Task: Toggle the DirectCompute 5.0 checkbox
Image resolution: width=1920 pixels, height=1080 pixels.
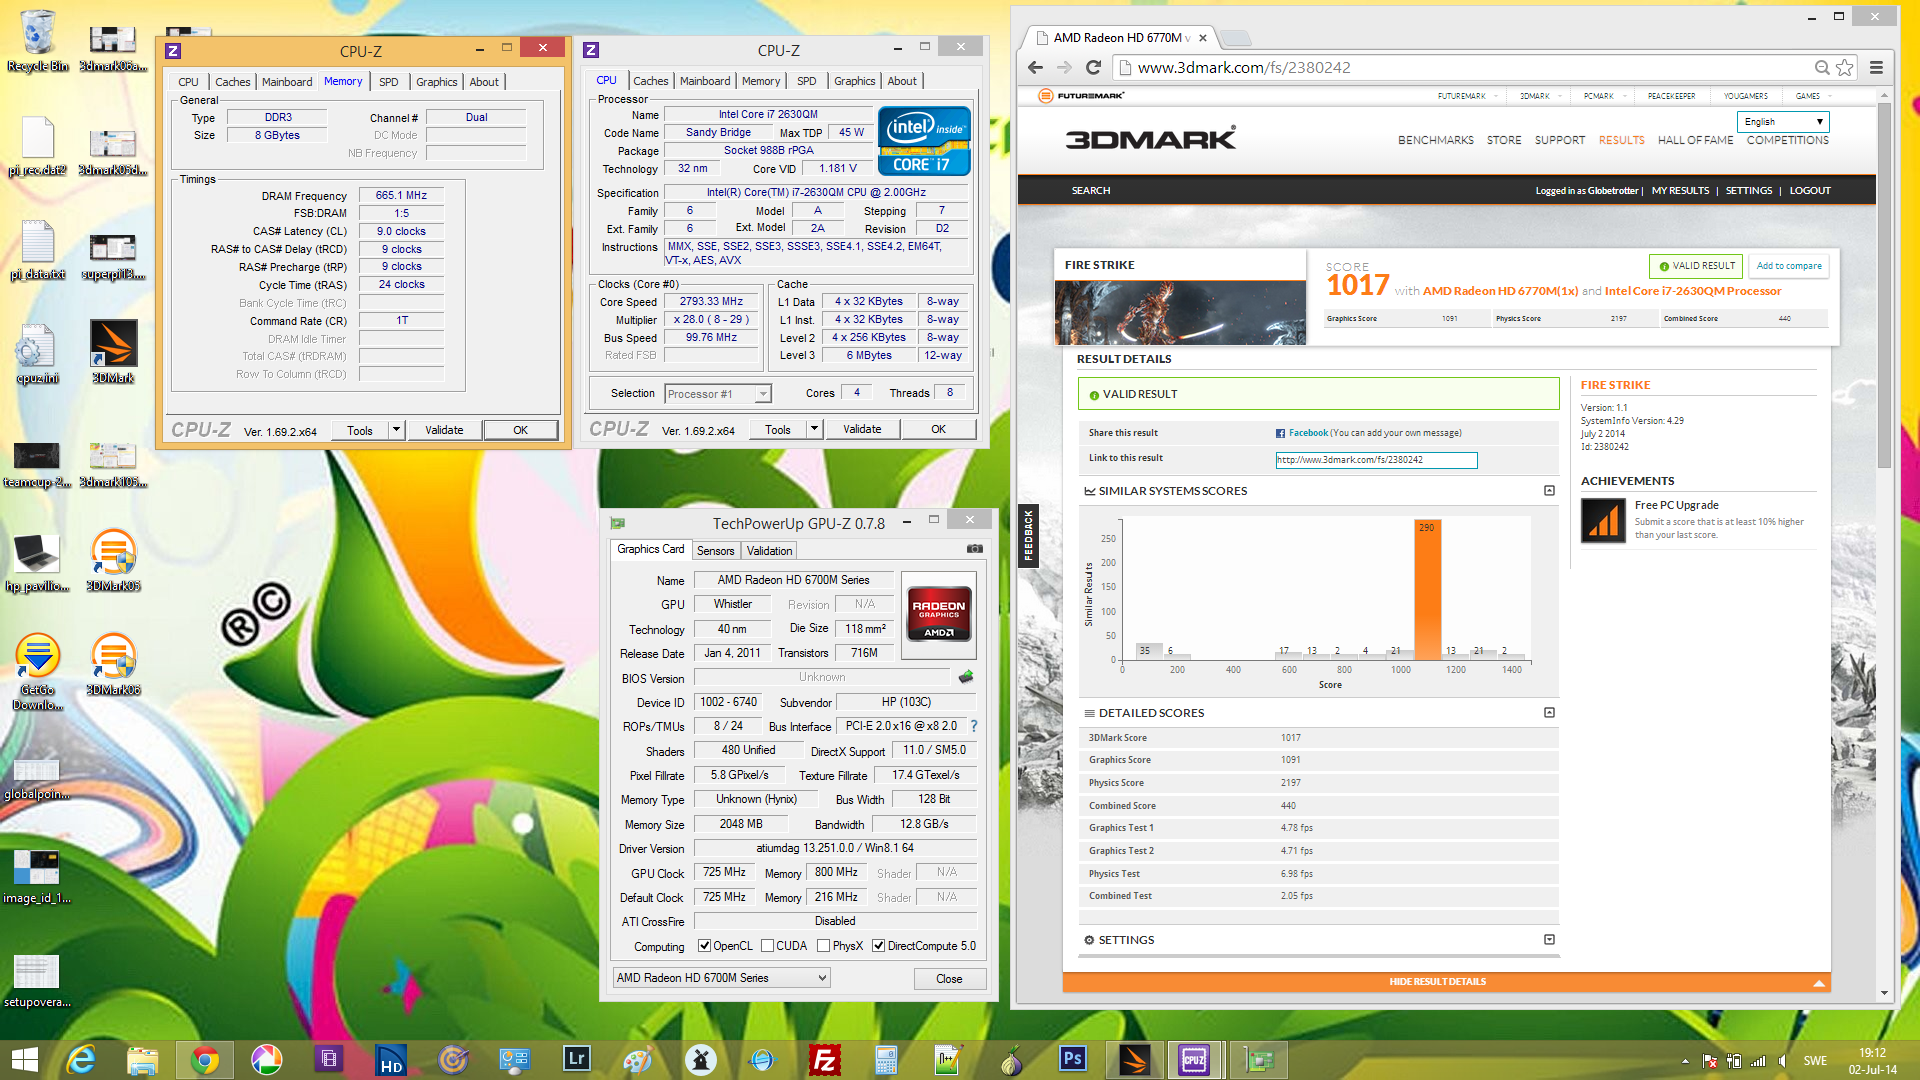Action: [x=878, y=946]
